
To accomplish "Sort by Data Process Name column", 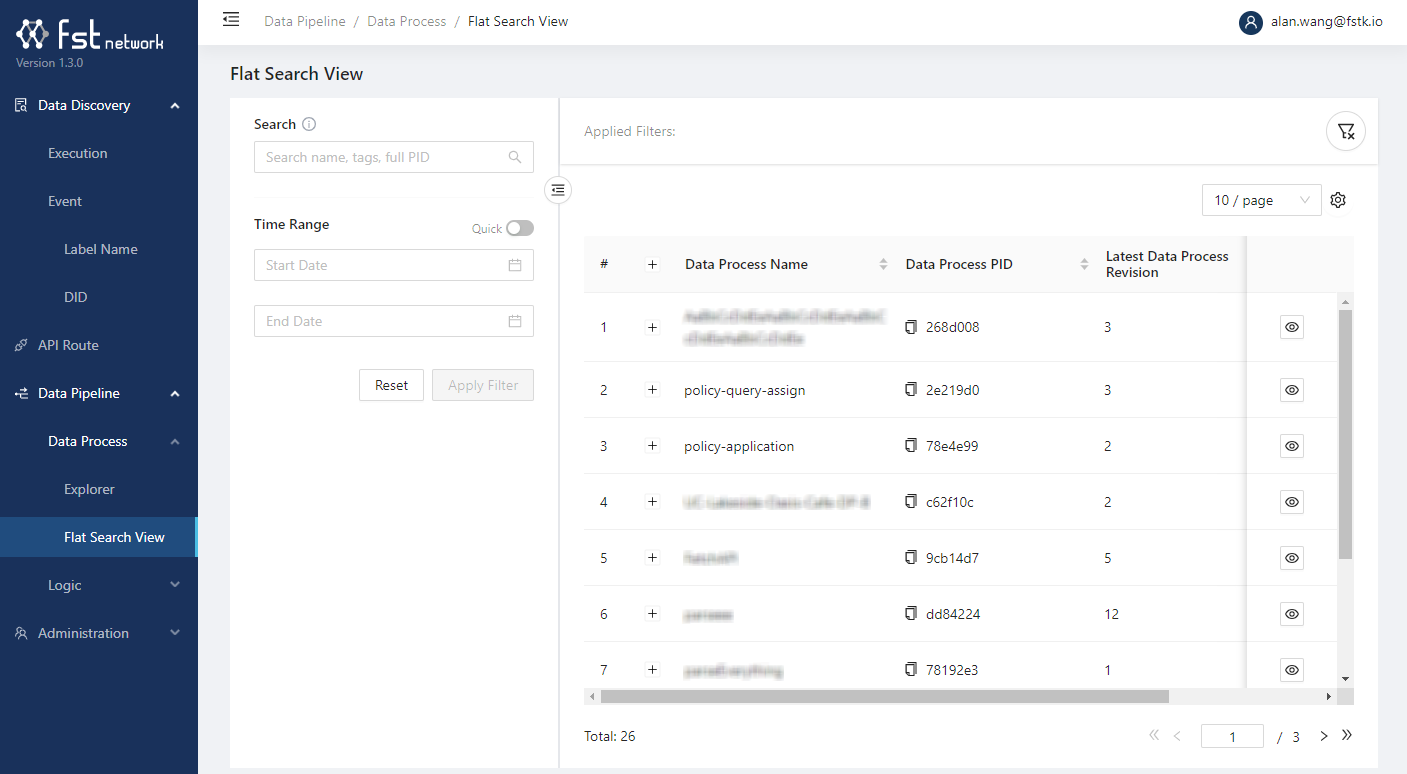I will 883,264.
